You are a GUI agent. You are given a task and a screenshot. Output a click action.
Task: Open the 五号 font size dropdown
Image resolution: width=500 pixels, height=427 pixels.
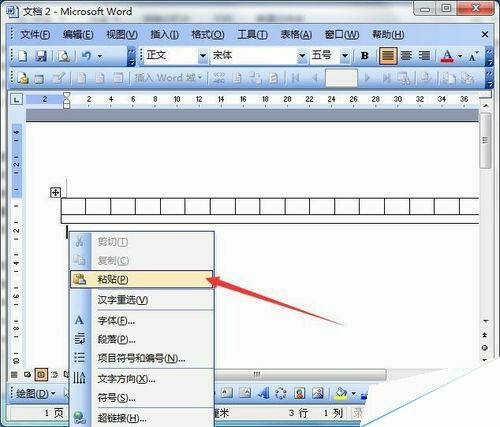click(x=345, y=56)
